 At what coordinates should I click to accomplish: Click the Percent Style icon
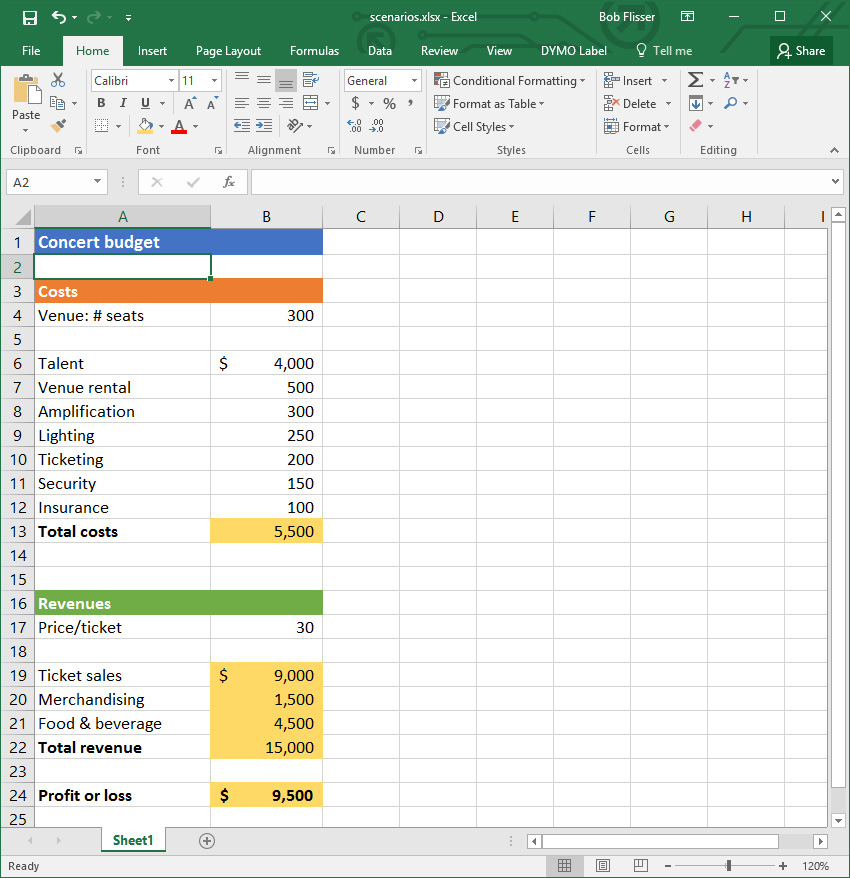click(390, 104)
